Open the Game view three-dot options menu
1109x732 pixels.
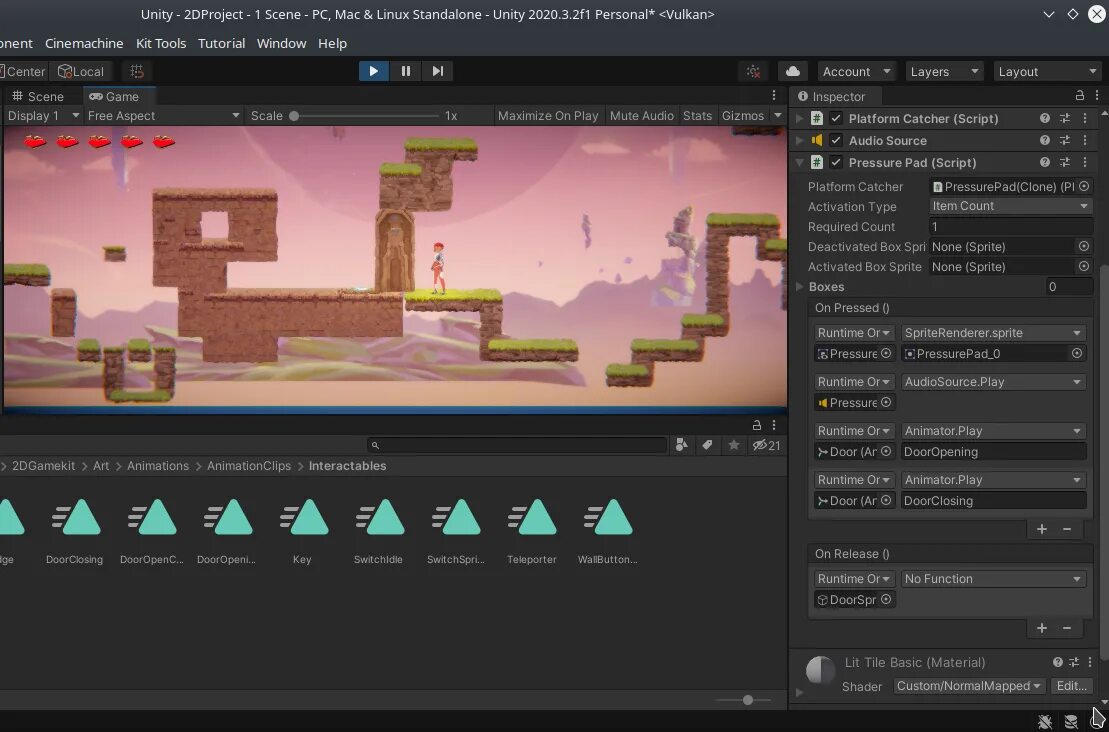(x=774, y=95)
